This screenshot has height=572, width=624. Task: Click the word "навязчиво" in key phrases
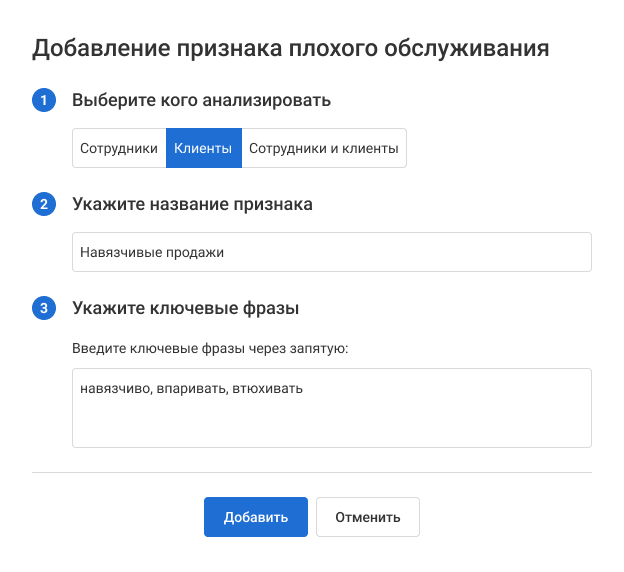click(x=115, y=389)
